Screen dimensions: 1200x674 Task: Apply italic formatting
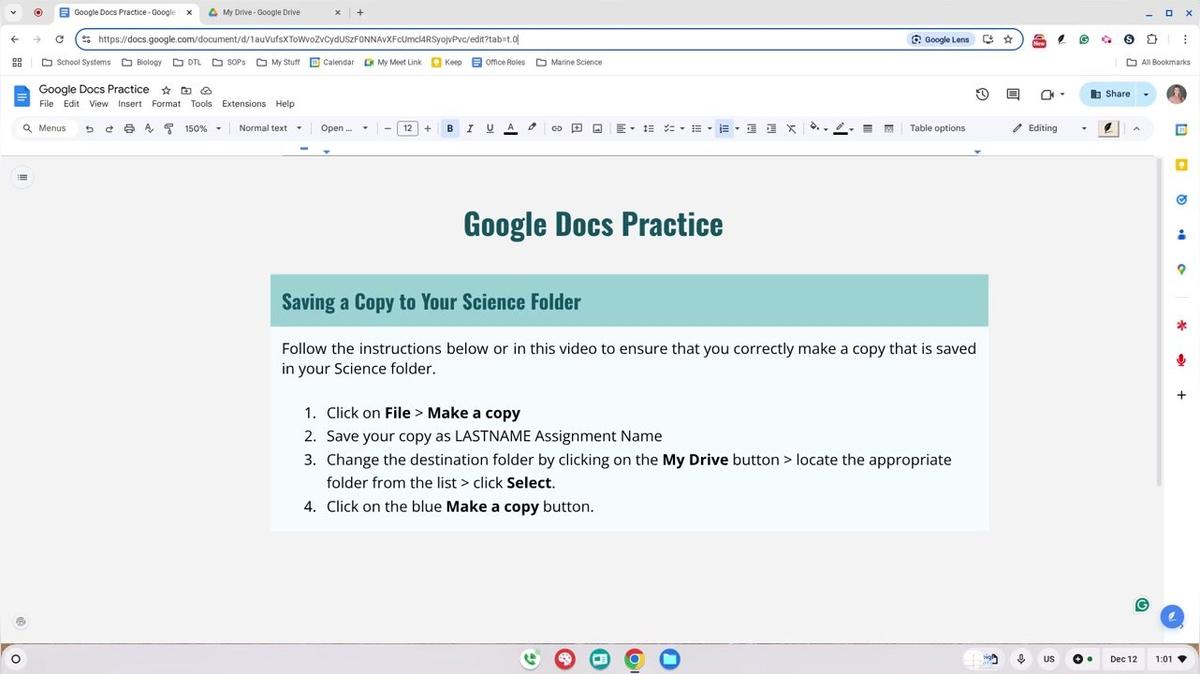470,128
